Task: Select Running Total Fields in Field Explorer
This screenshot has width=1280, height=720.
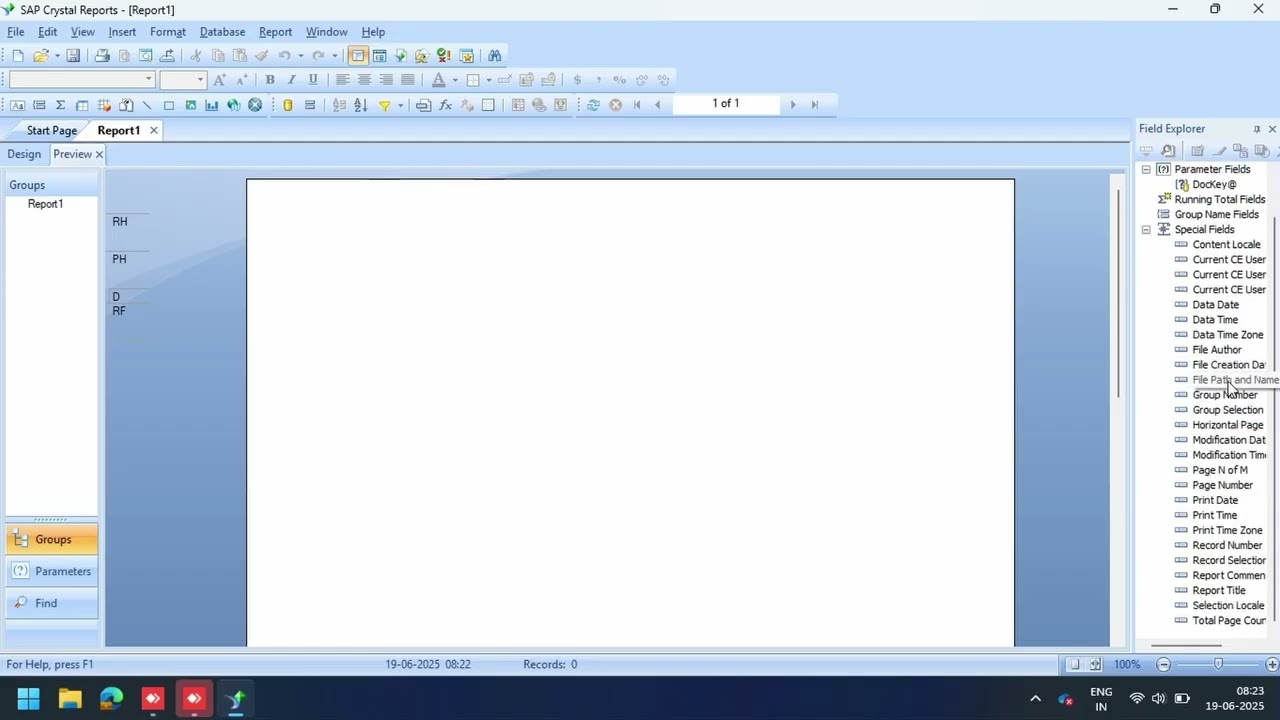Action: [1220, 200]
